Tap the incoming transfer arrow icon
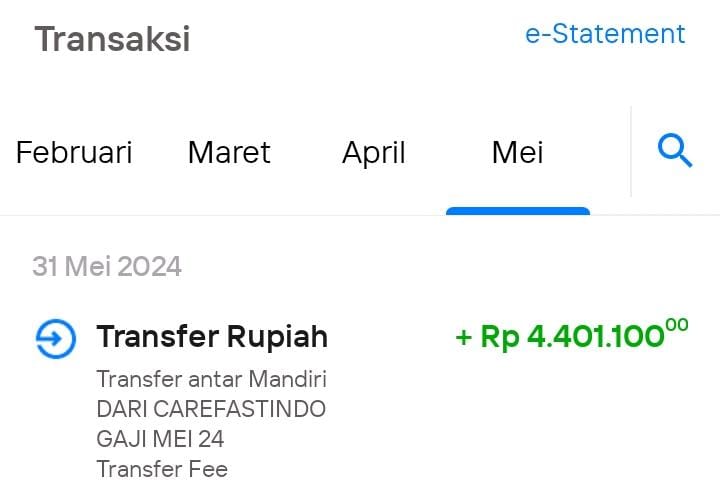Image resolution: width=720 pixels, height=496 pixels. pos(56,338)
